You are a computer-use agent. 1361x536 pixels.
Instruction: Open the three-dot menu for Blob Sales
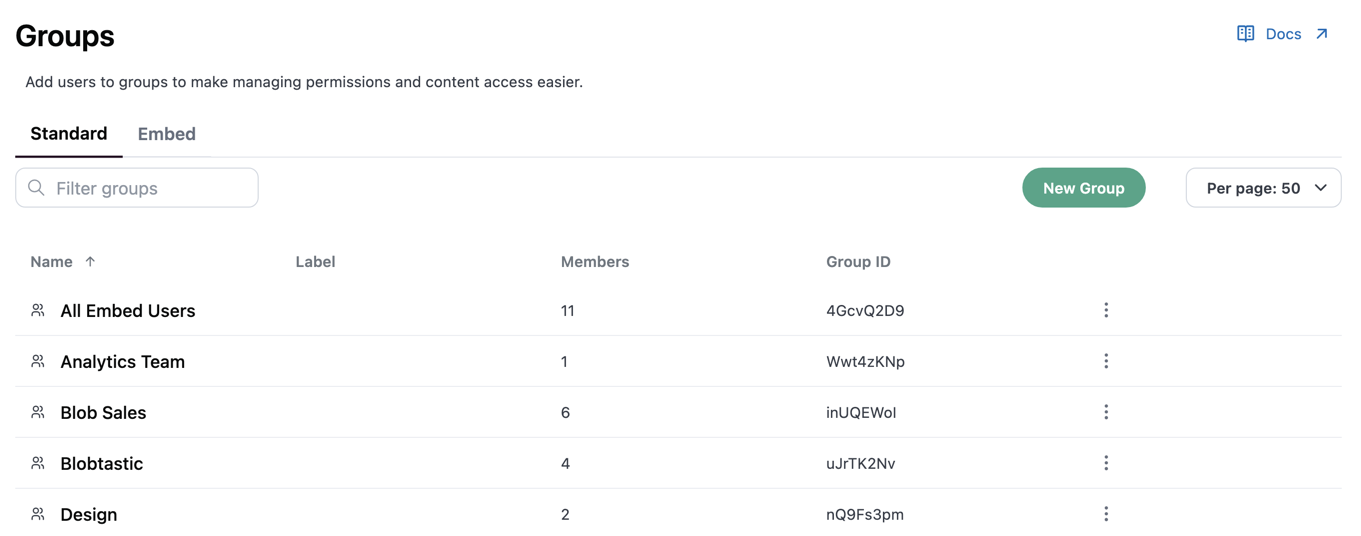click(x=1106, y=412)
